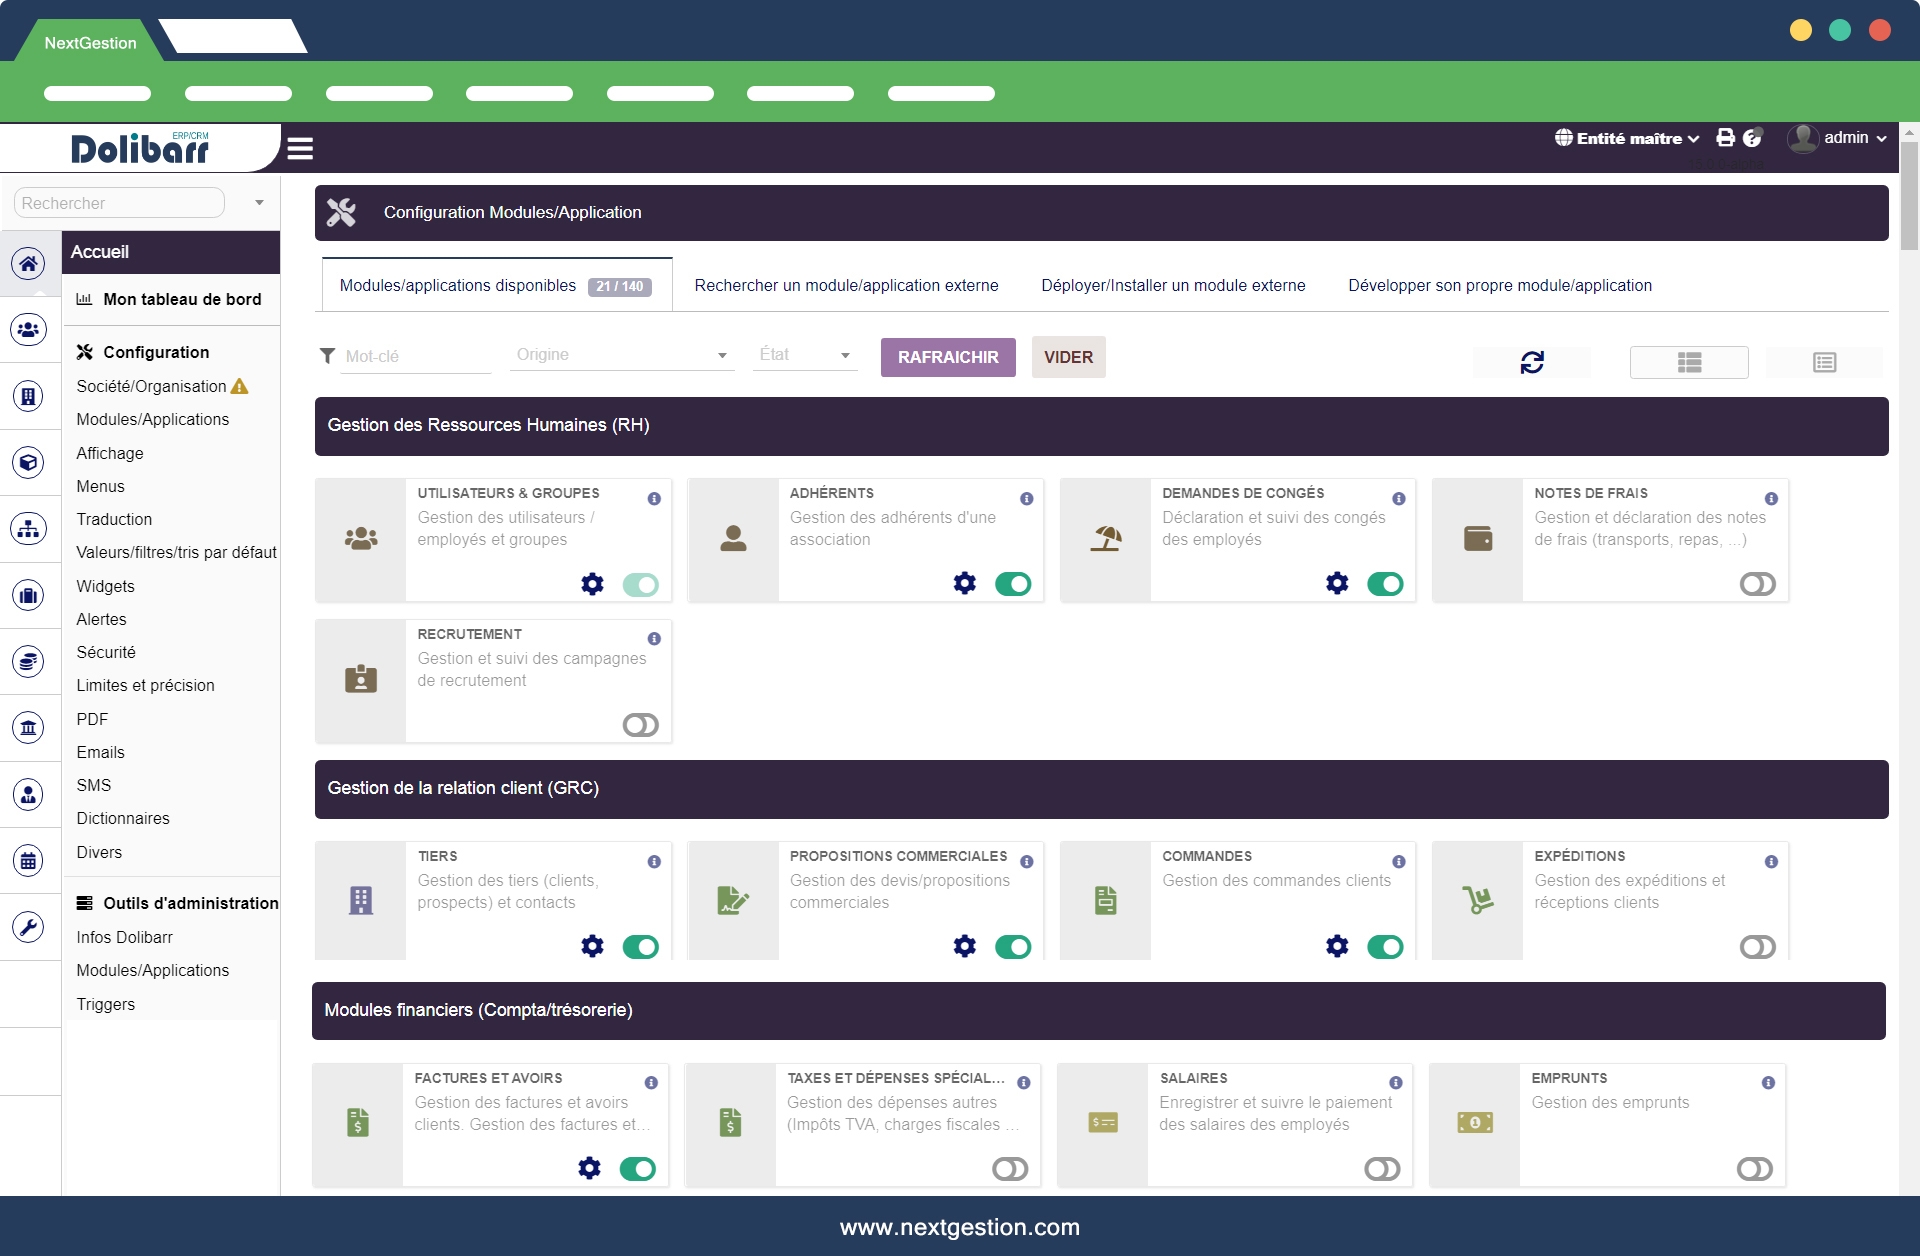Open Déployer/Installer un module externe tab

click(1173, 286)
